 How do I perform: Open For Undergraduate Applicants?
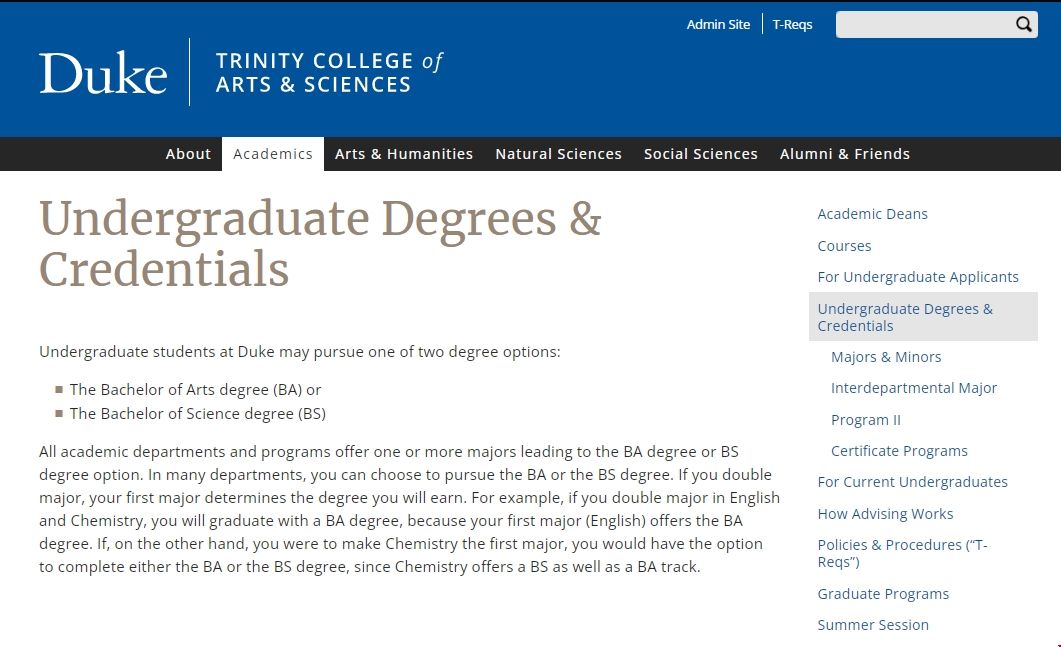(x=918, y=276)
